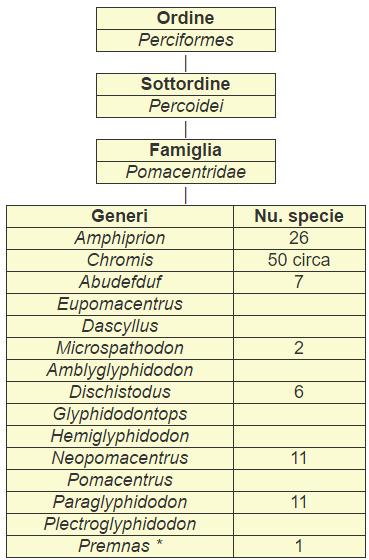Screen dimensions: 369x560
Task: Click the Glyphidodontops genus entry
Action: click(x=120, y=414)
